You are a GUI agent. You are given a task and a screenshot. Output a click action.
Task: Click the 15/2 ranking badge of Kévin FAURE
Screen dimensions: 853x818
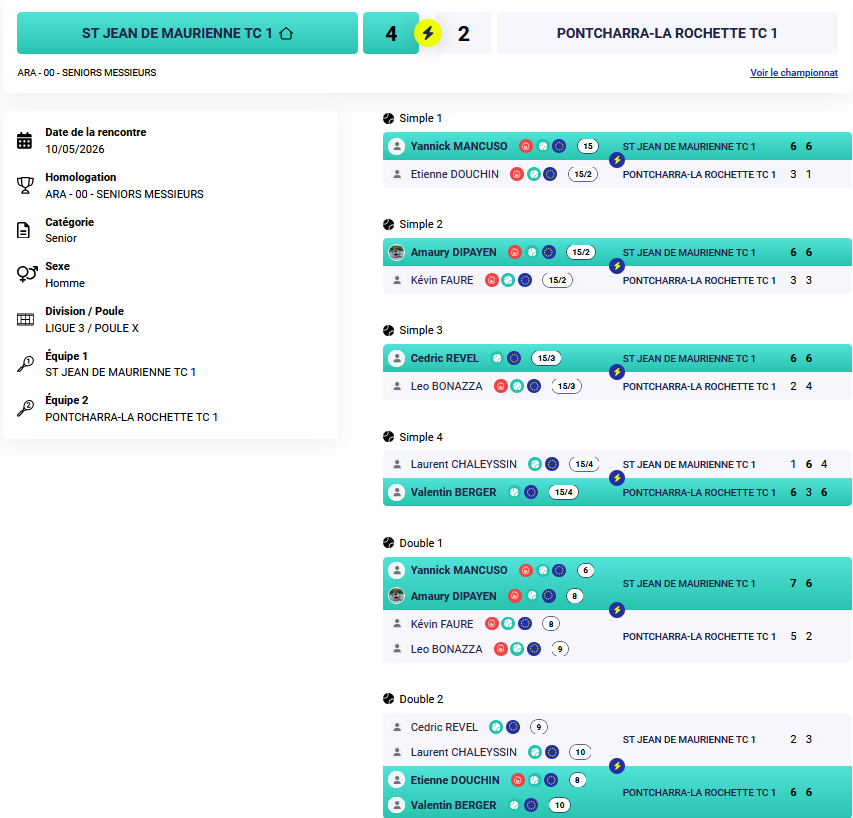[557, 280]
